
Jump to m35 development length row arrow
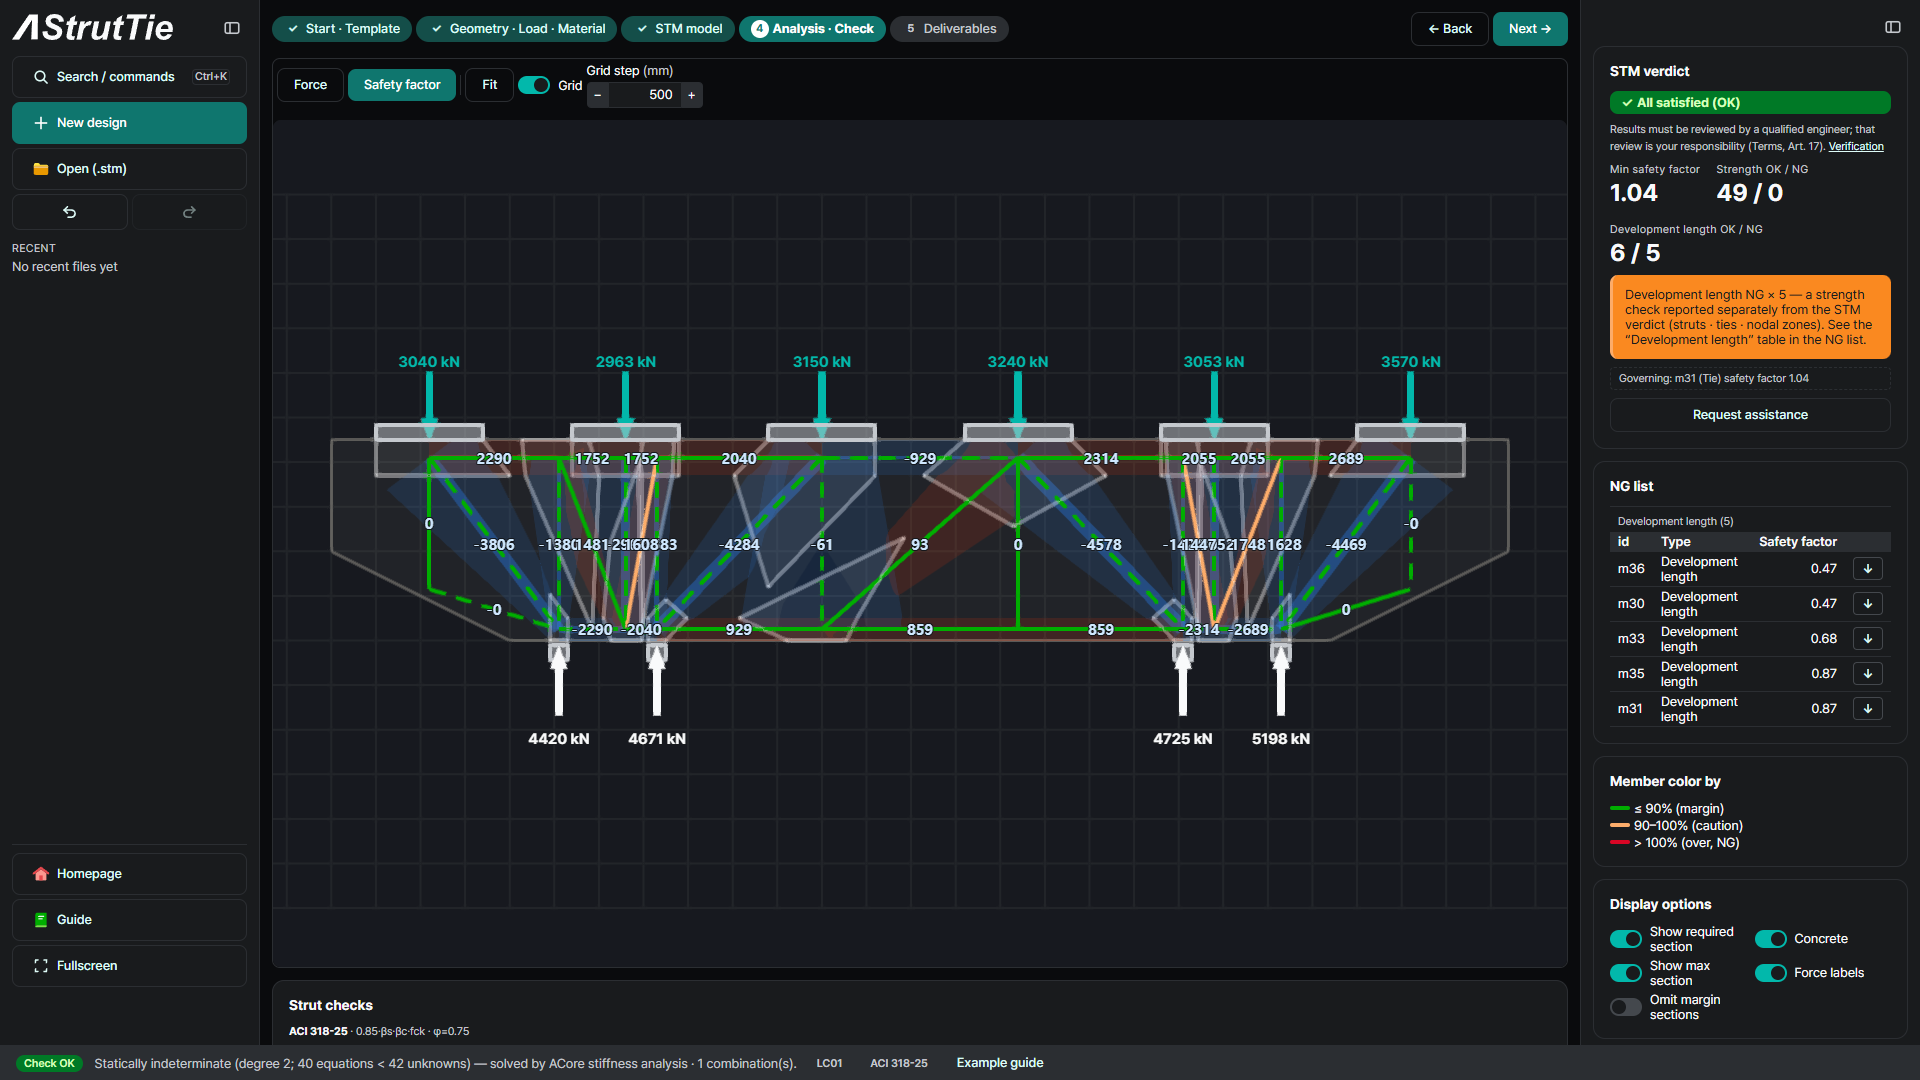point(1868,674)
